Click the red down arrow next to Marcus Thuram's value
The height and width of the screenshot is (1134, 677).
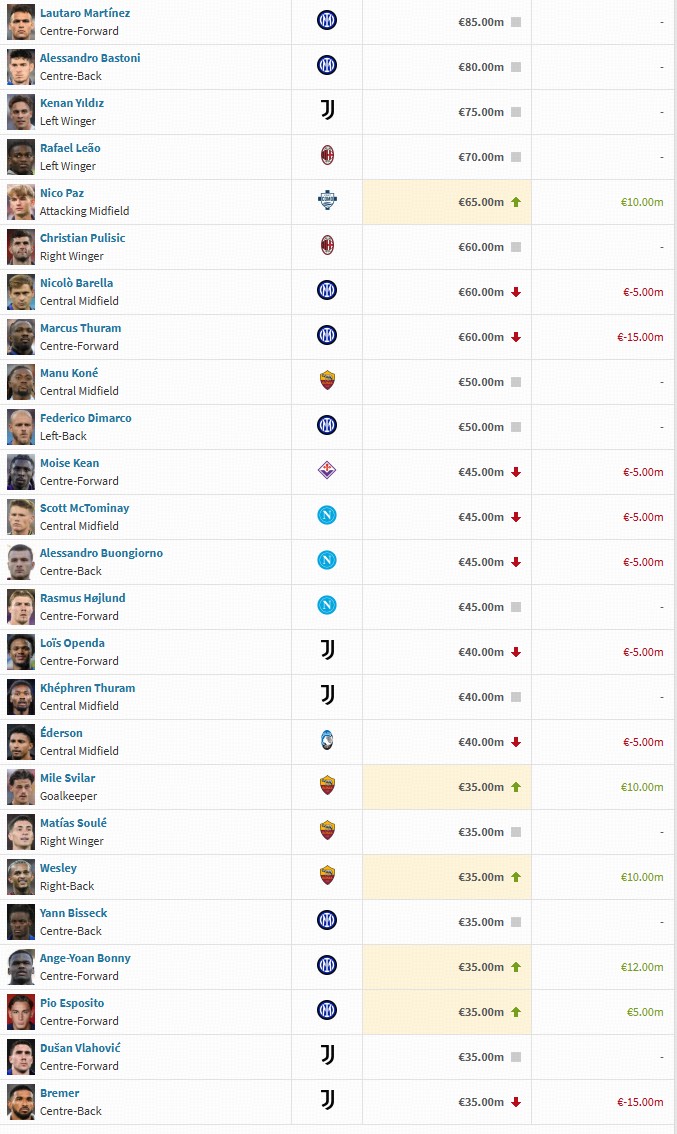516,337
